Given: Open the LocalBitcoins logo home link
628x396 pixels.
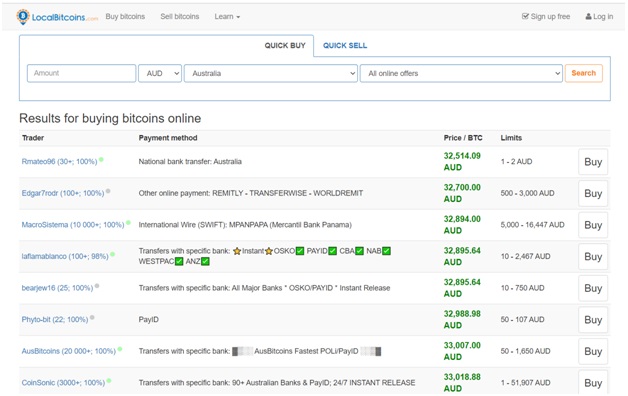Looking at the screenshot, I should [x=57, y=17].
